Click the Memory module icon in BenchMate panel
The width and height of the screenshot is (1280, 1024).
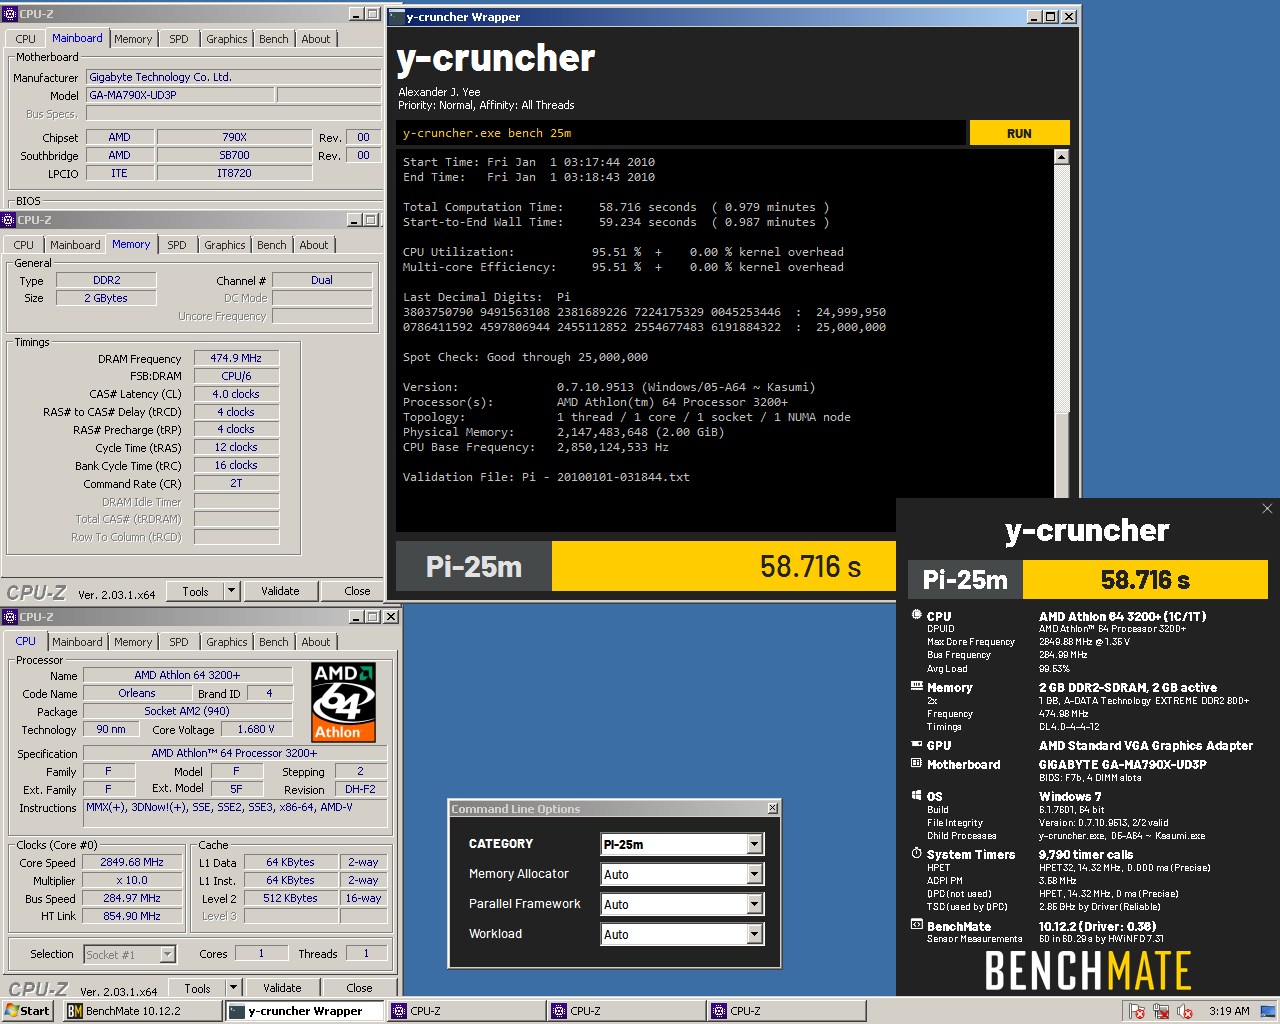click(x=916, y=686)
